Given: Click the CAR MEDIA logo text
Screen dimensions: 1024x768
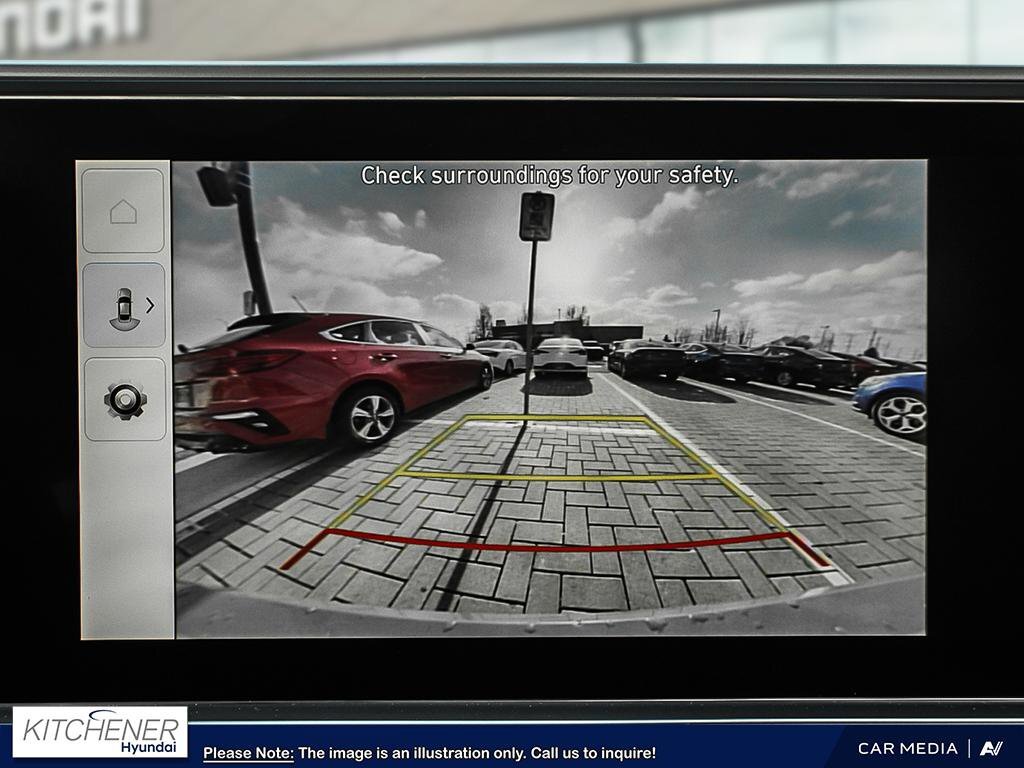Looking at the screenshot, I should [x=907, y=748].
